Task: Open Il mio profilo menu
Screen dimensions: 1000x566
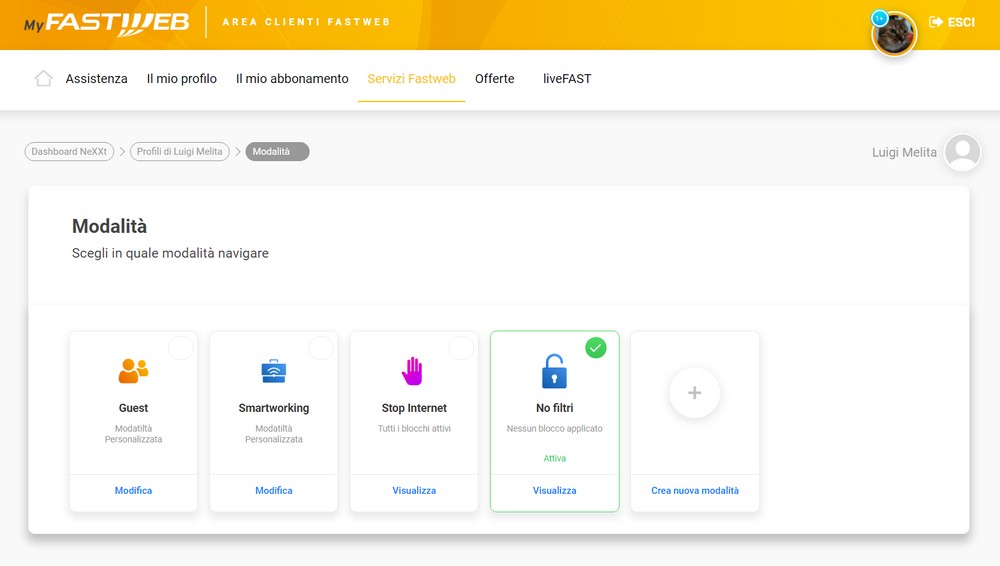Action: (x=182, y=78)
